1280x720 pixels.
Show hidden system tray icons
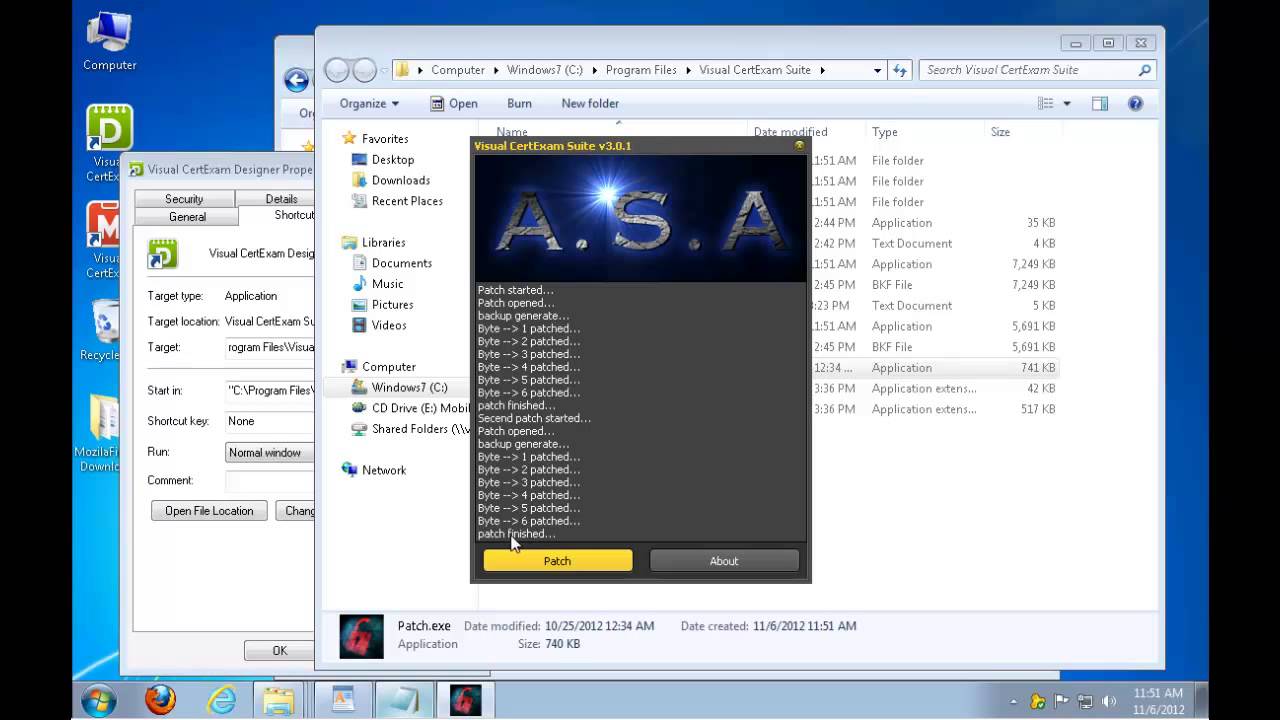(x=1014, y=701)
